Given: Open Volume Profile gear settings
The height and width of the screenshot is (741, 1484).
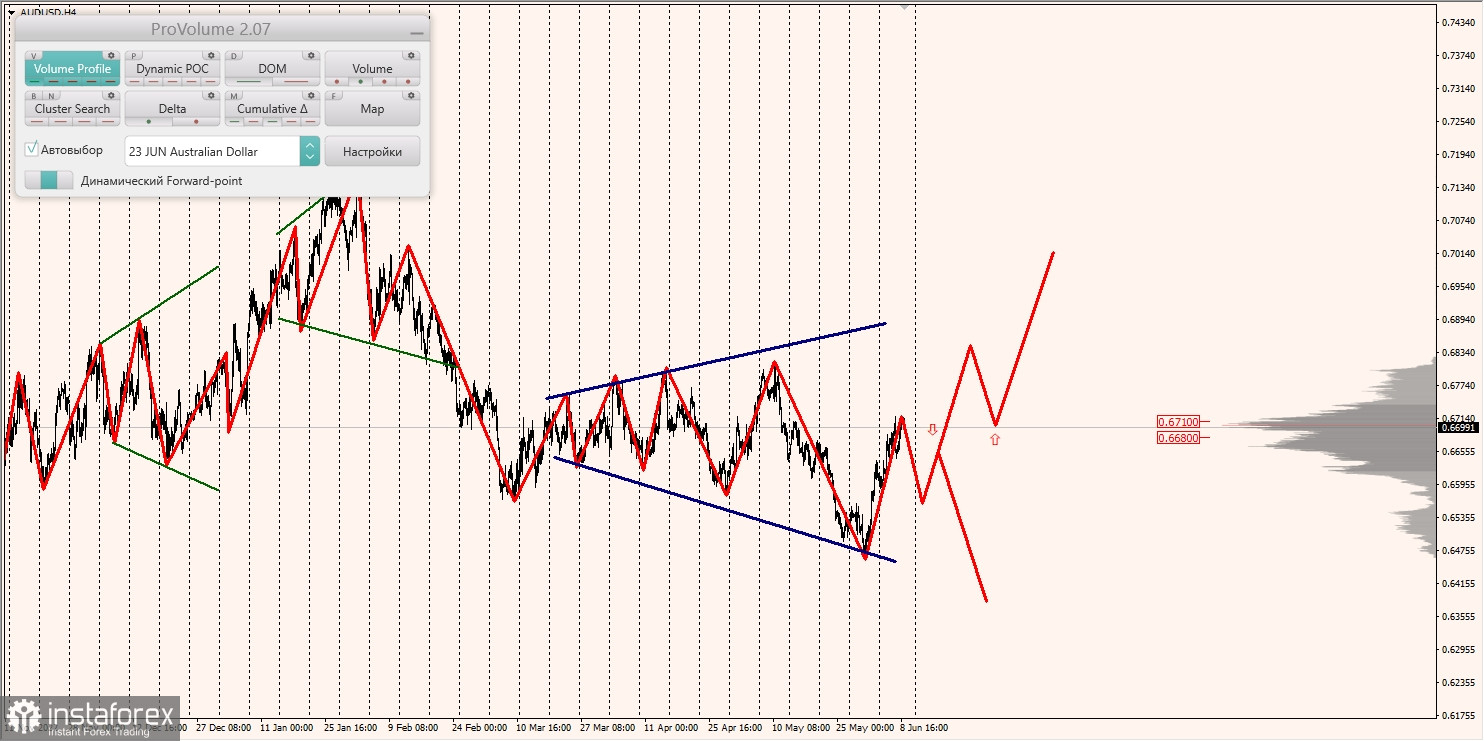Looking at the screenshot, I should click(x=111, y=55).
